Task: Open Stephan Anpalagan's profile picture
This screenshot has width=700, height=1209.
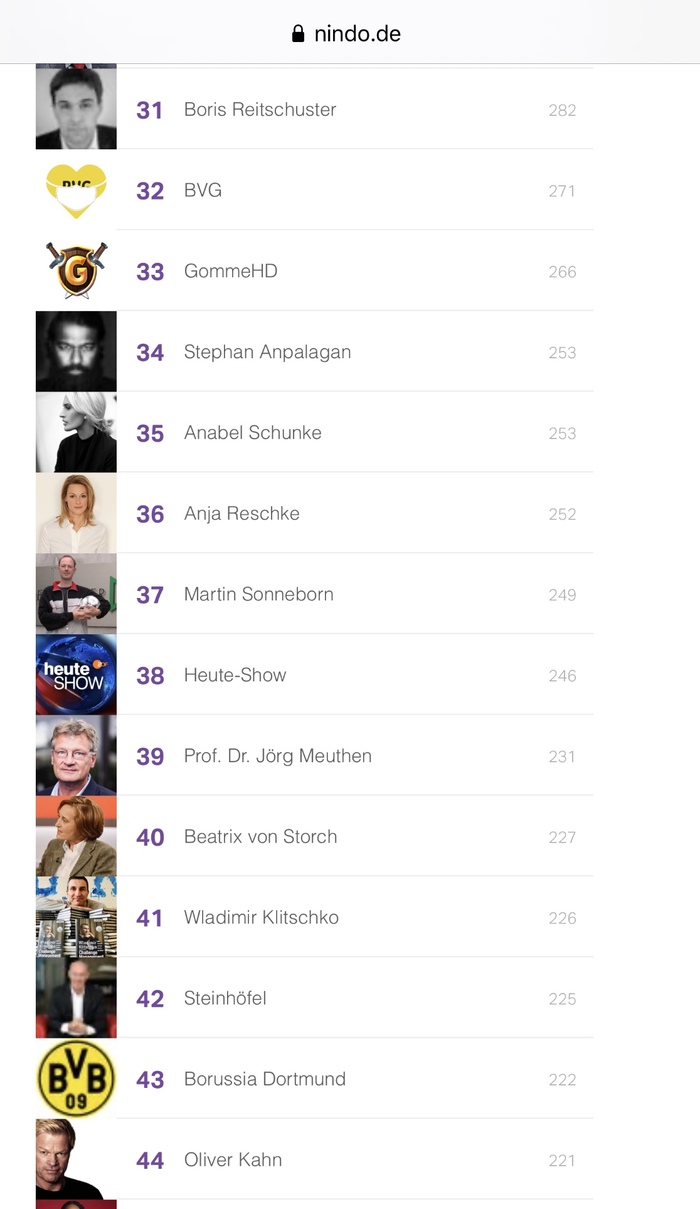Action: pos(76,352)
